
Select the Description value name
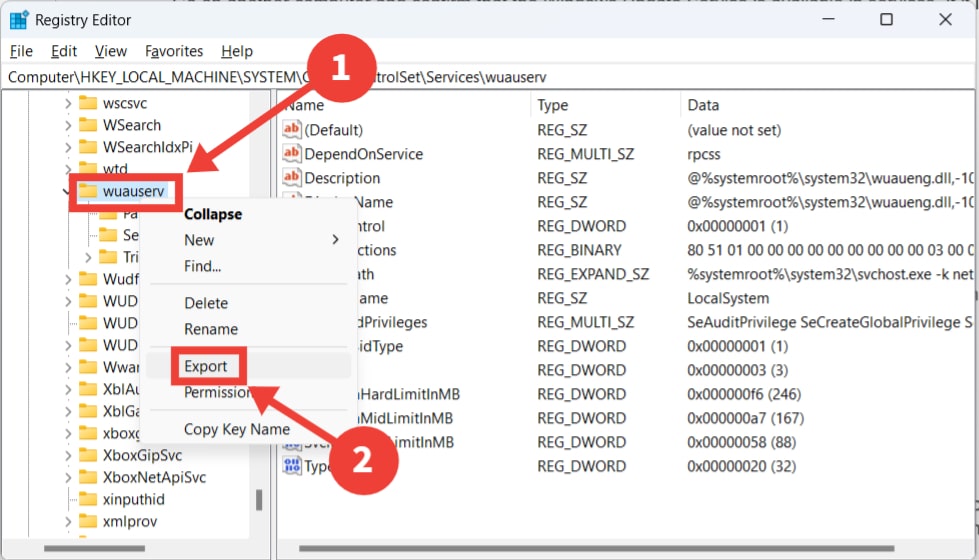pos(342,179)
